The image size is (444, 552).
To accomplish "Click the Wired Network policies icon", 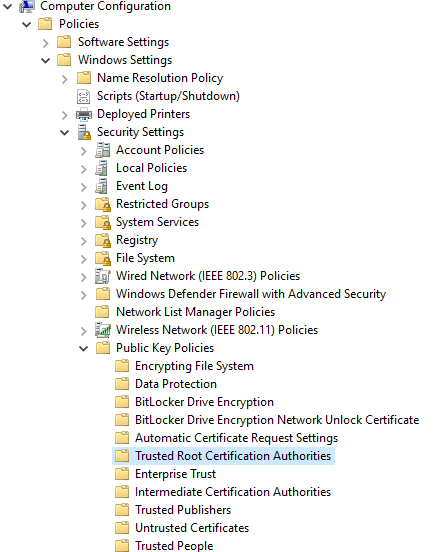I will pos(103,276).
